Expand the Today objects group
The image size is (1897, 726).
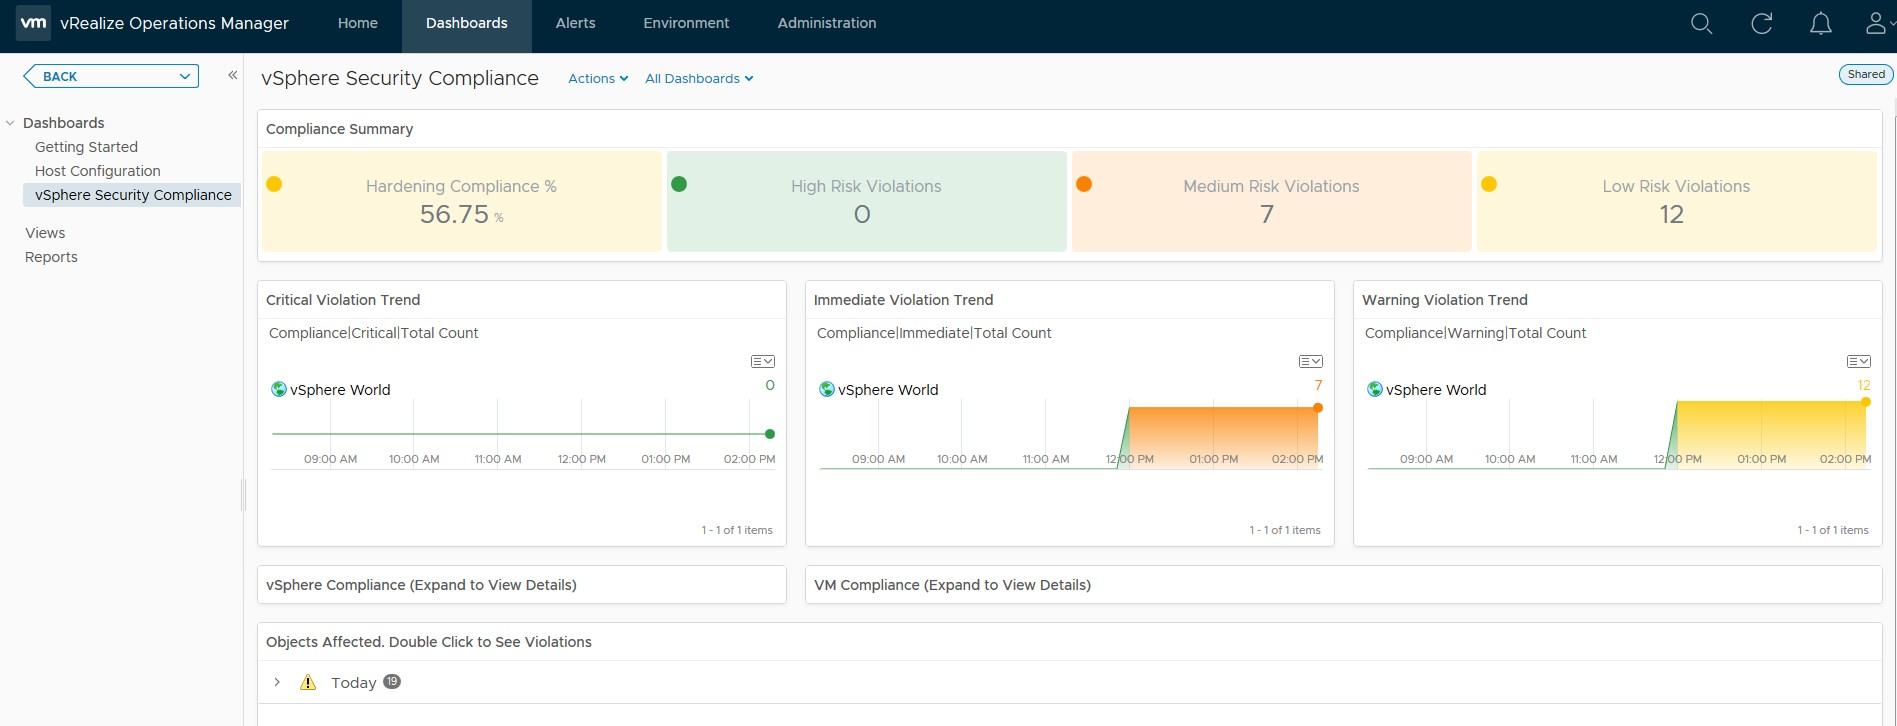pos(277,682)
